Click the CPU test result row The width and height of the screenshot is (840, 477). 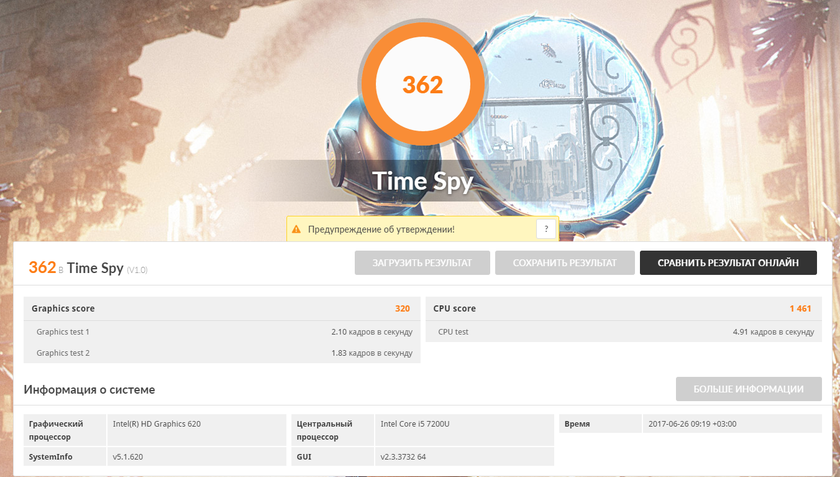tap(625, 332)
